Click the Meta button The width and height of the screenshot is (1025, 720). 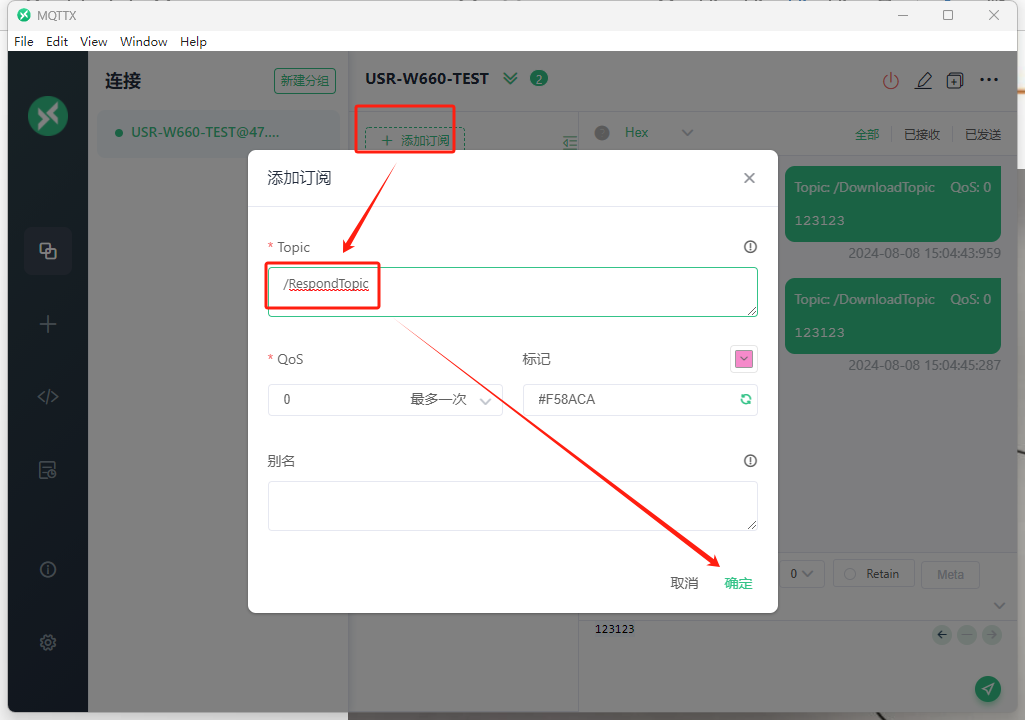click(x=950, y=575)
